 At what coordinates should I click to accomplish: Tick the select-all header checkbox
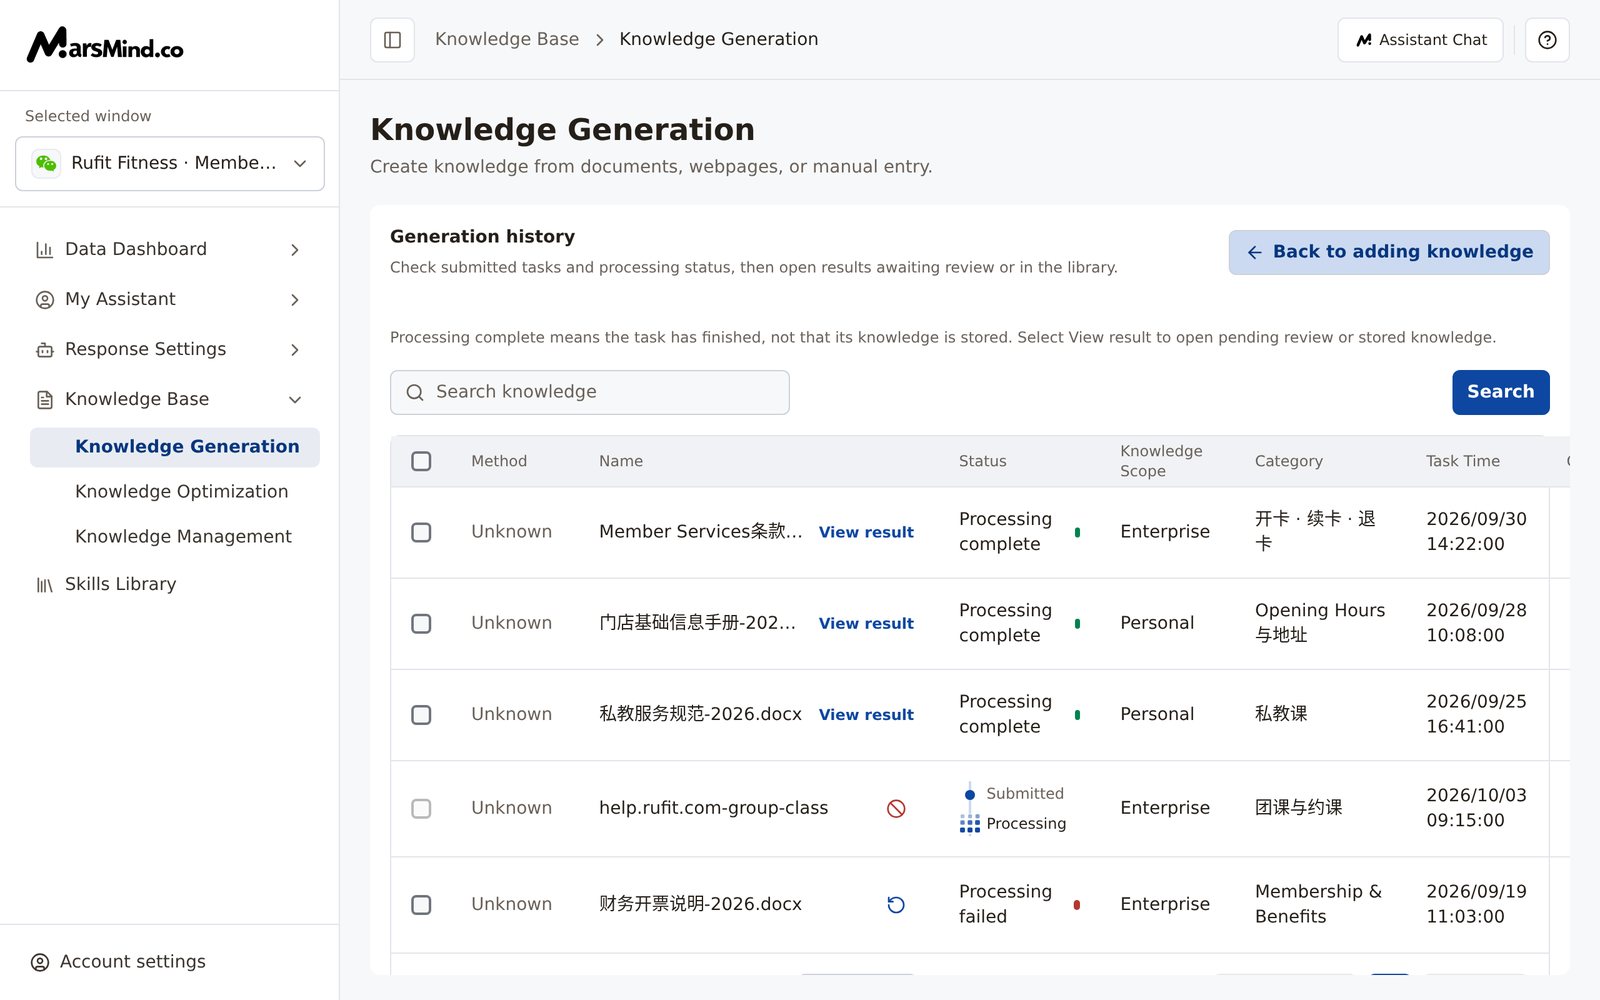coord(421,461)
